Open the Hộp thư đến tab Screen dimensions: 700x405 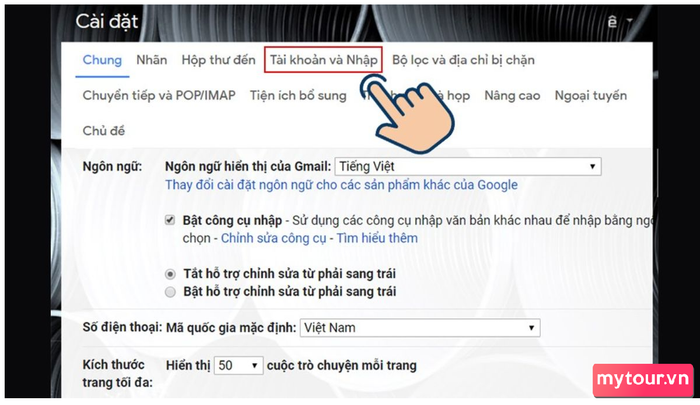(x=218, y=60)
